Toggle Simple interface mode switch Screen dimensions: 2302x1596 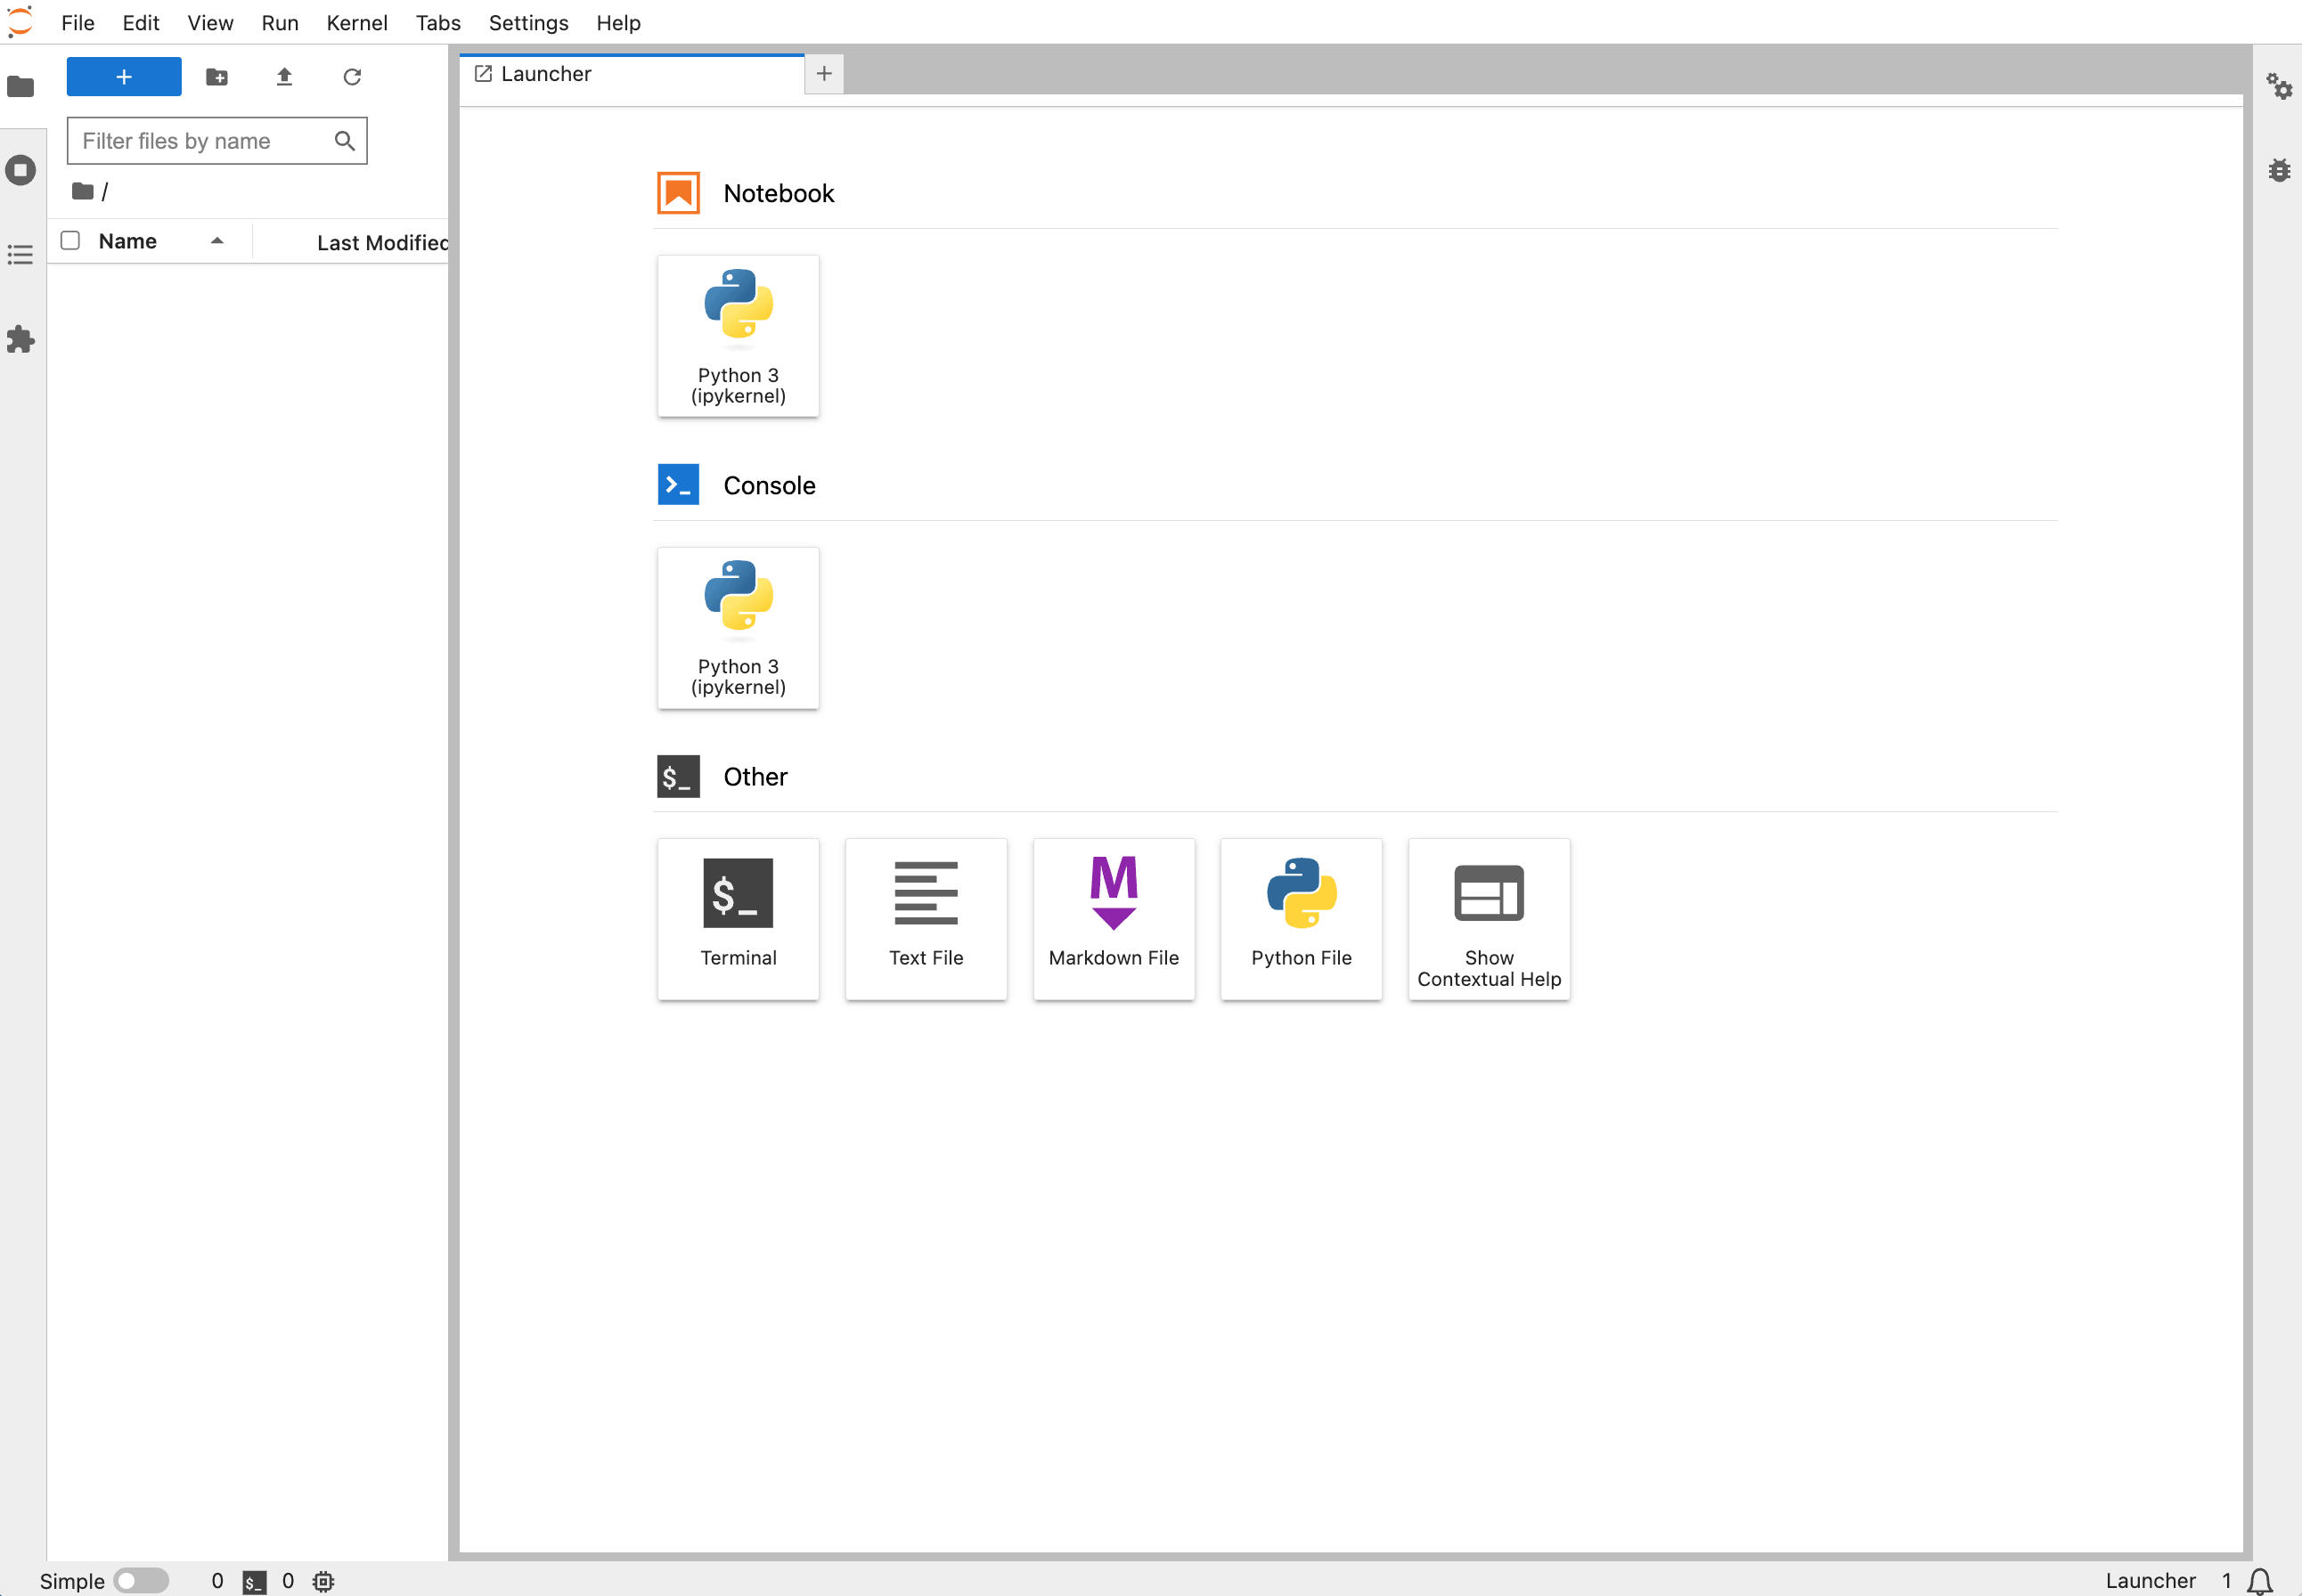141,1581
